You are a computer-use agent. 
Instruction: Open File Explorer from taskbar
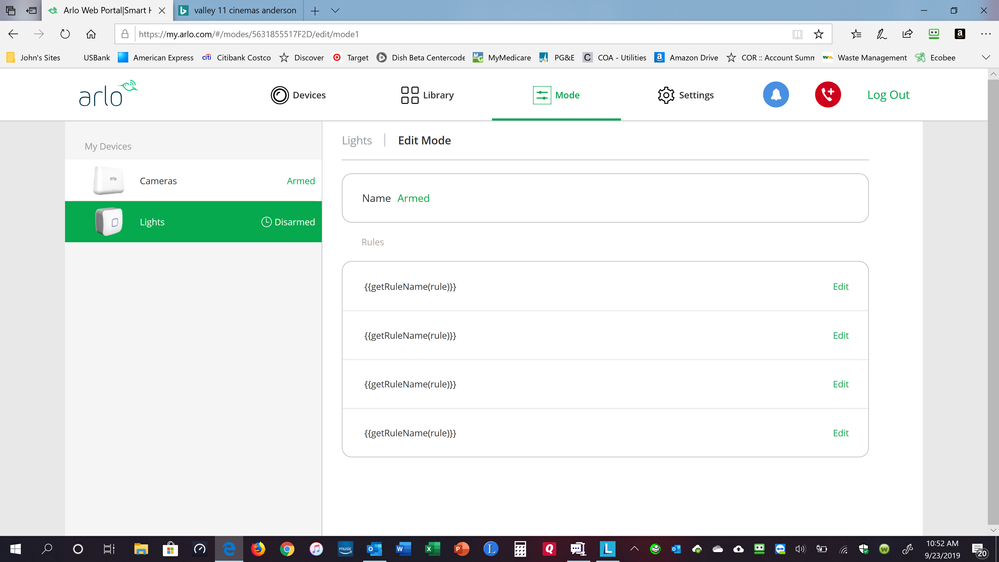coord(141,549)
